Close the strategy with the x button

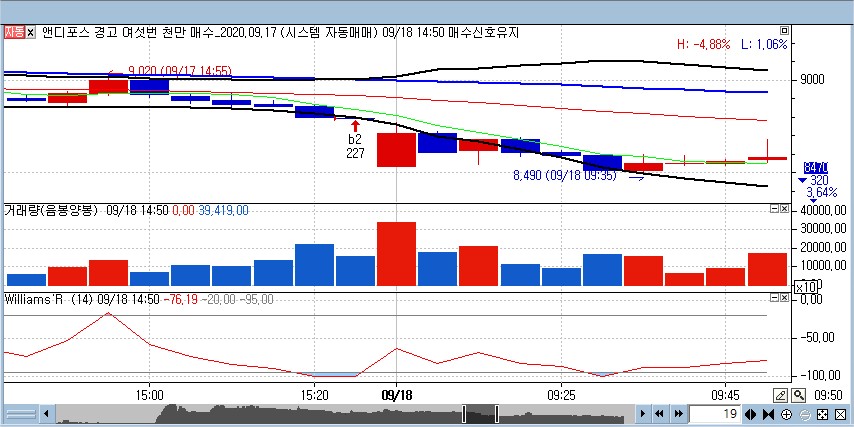point(31,32)
